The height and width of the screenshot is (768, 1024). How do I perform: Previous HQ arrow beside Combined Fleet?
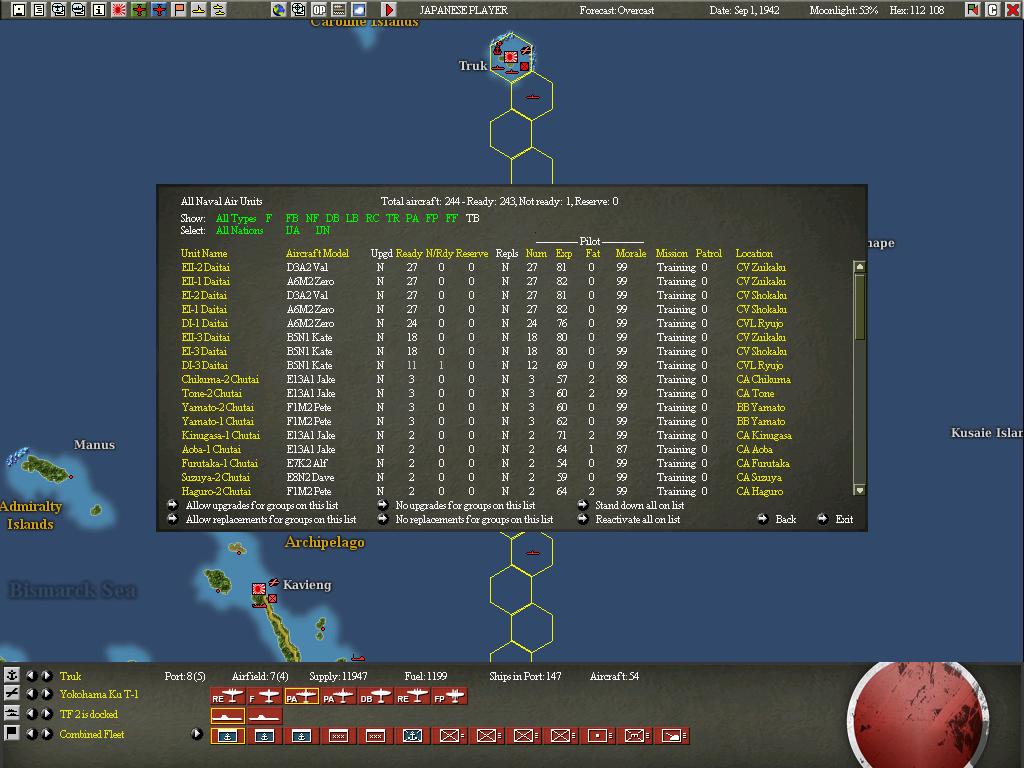click(31, 733)
